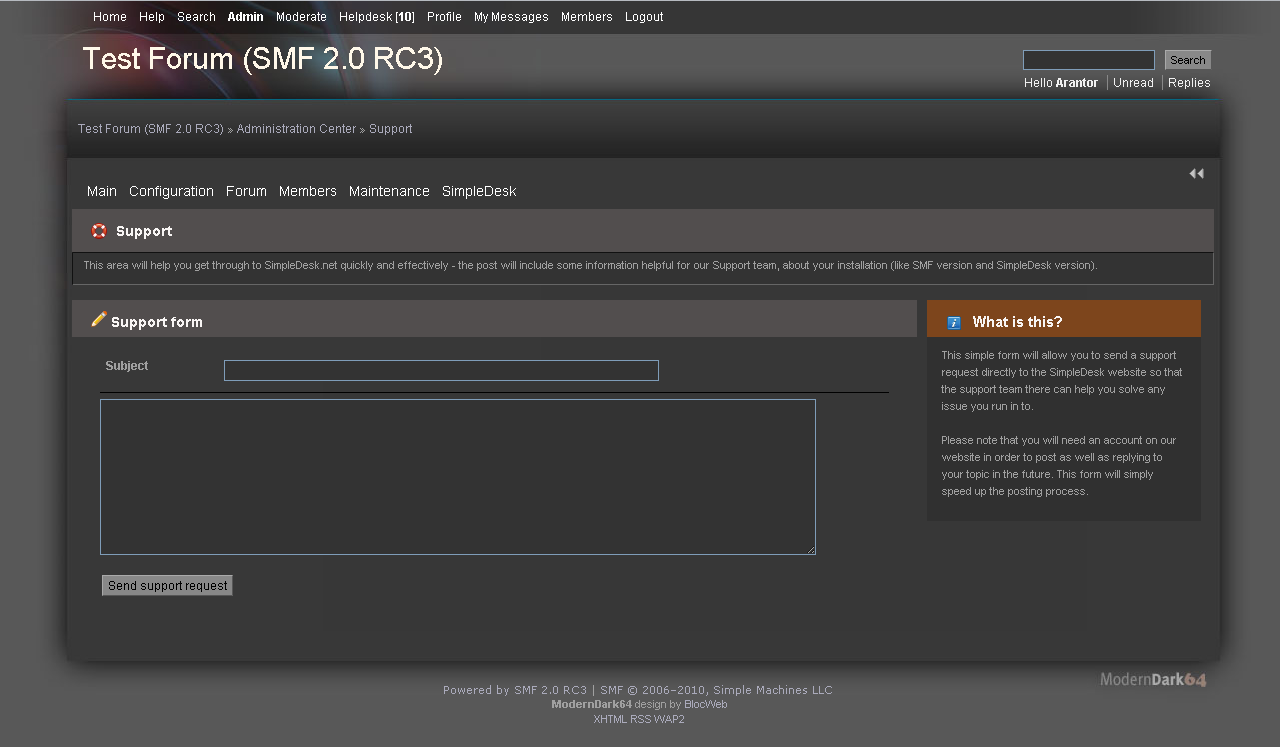Image resolution: width=1280 pixels, height=747 pixels.
Task: Open the SimpleDesk admin tab
Action: 479,191
